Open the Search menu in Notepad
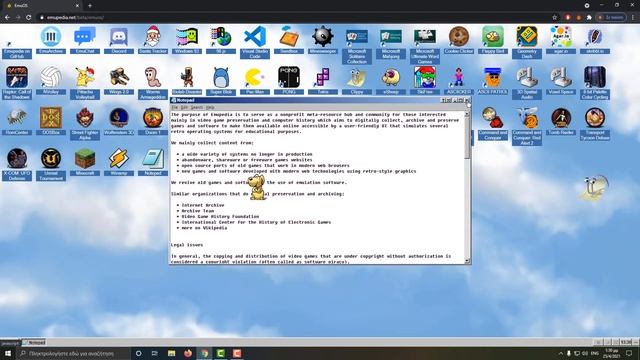The width and height of the screenshot is (640, 360). pos(197,107)
